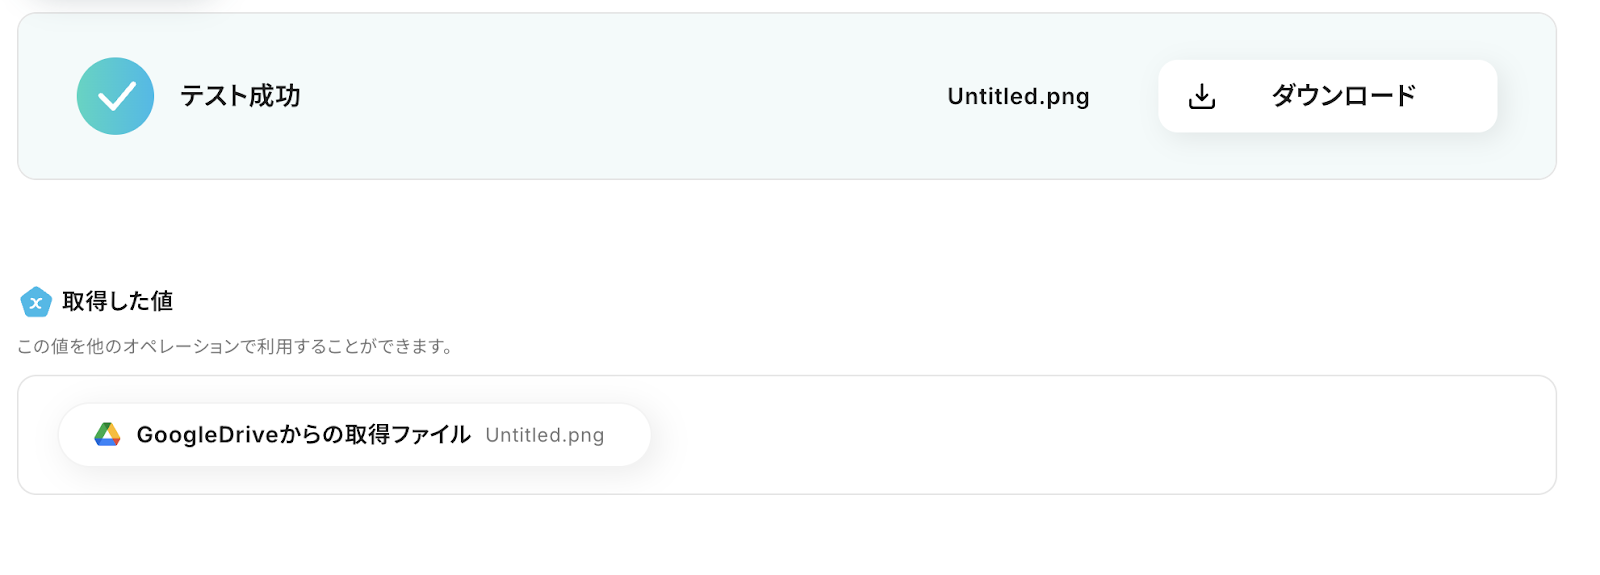Click the テスト成功 status text
1600x575 pixels.
pos(240,96)
